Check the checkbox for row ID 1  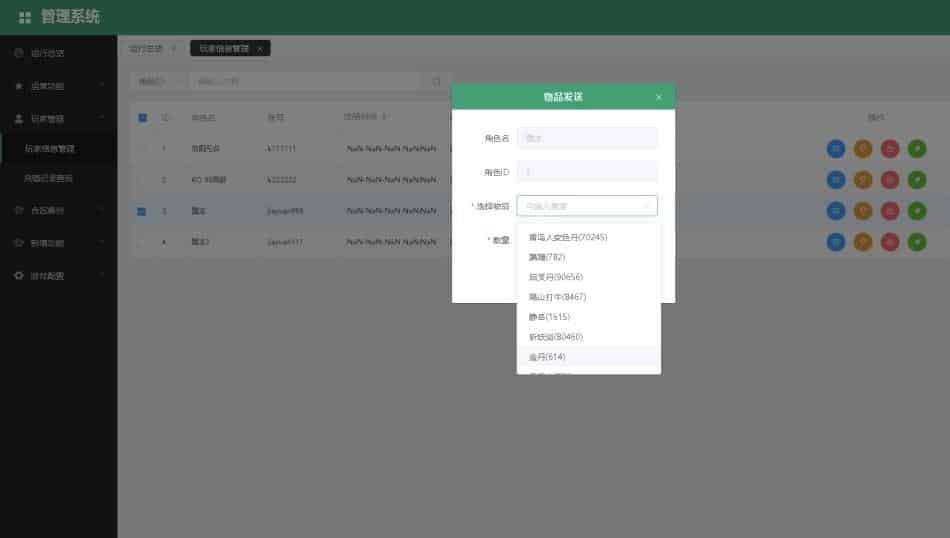point(142,149)
